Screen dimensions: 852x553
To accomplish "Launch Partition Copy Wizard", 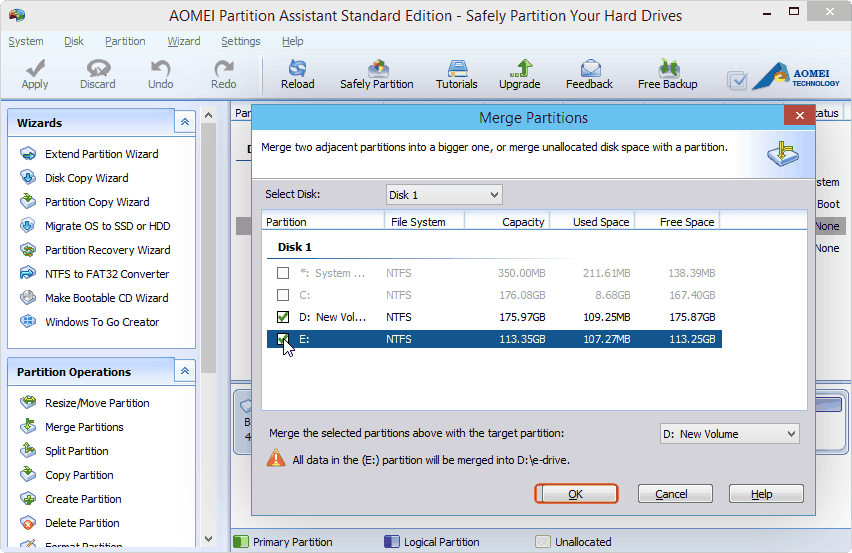I will [x=97, y=202].
